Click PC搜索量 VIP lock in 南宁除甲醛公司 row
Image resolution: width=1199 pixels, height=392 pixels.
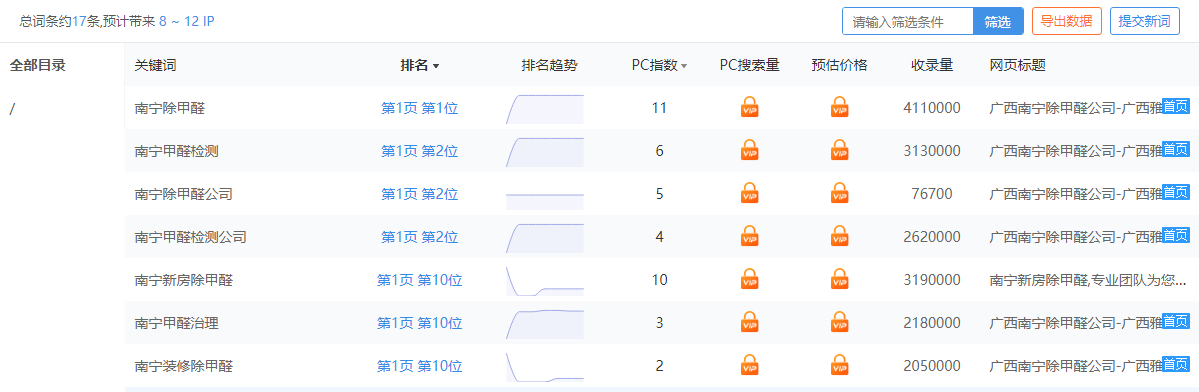(x=749, y=193)
